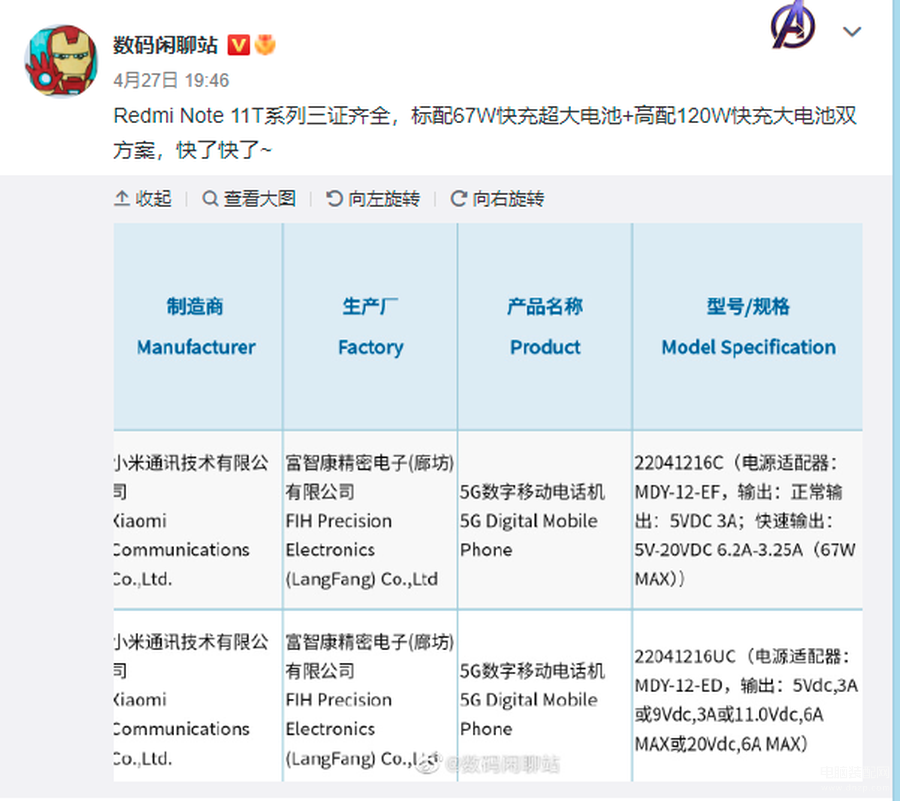Viewport: 900px width, 801px height.
Task: Click the product cell in the 22041216UC row
Action: pos(545,697)
